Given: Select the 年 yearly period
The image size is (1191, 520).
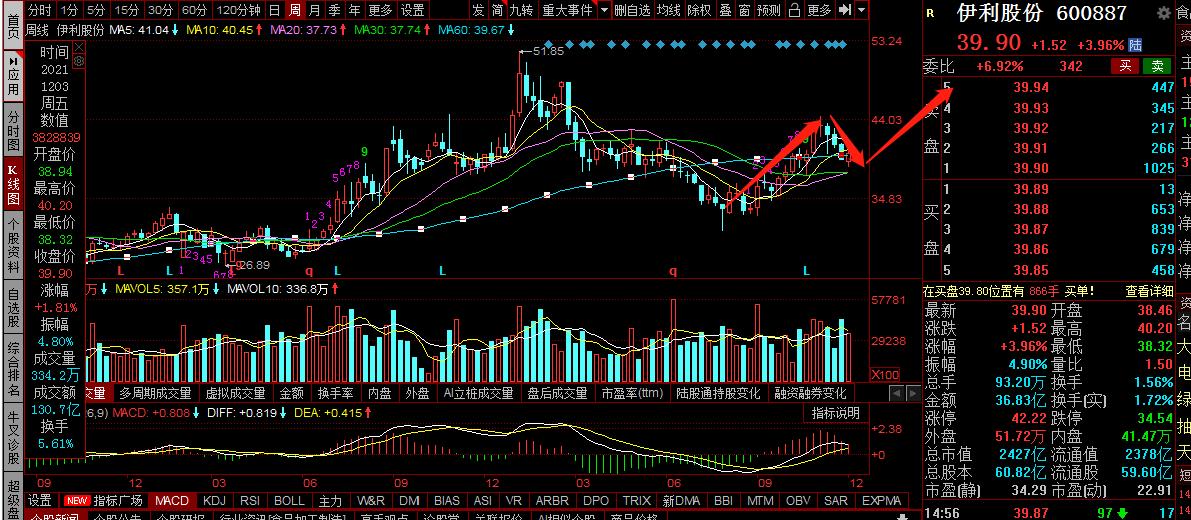Looking at the screenshot, I should coord(355,10).
